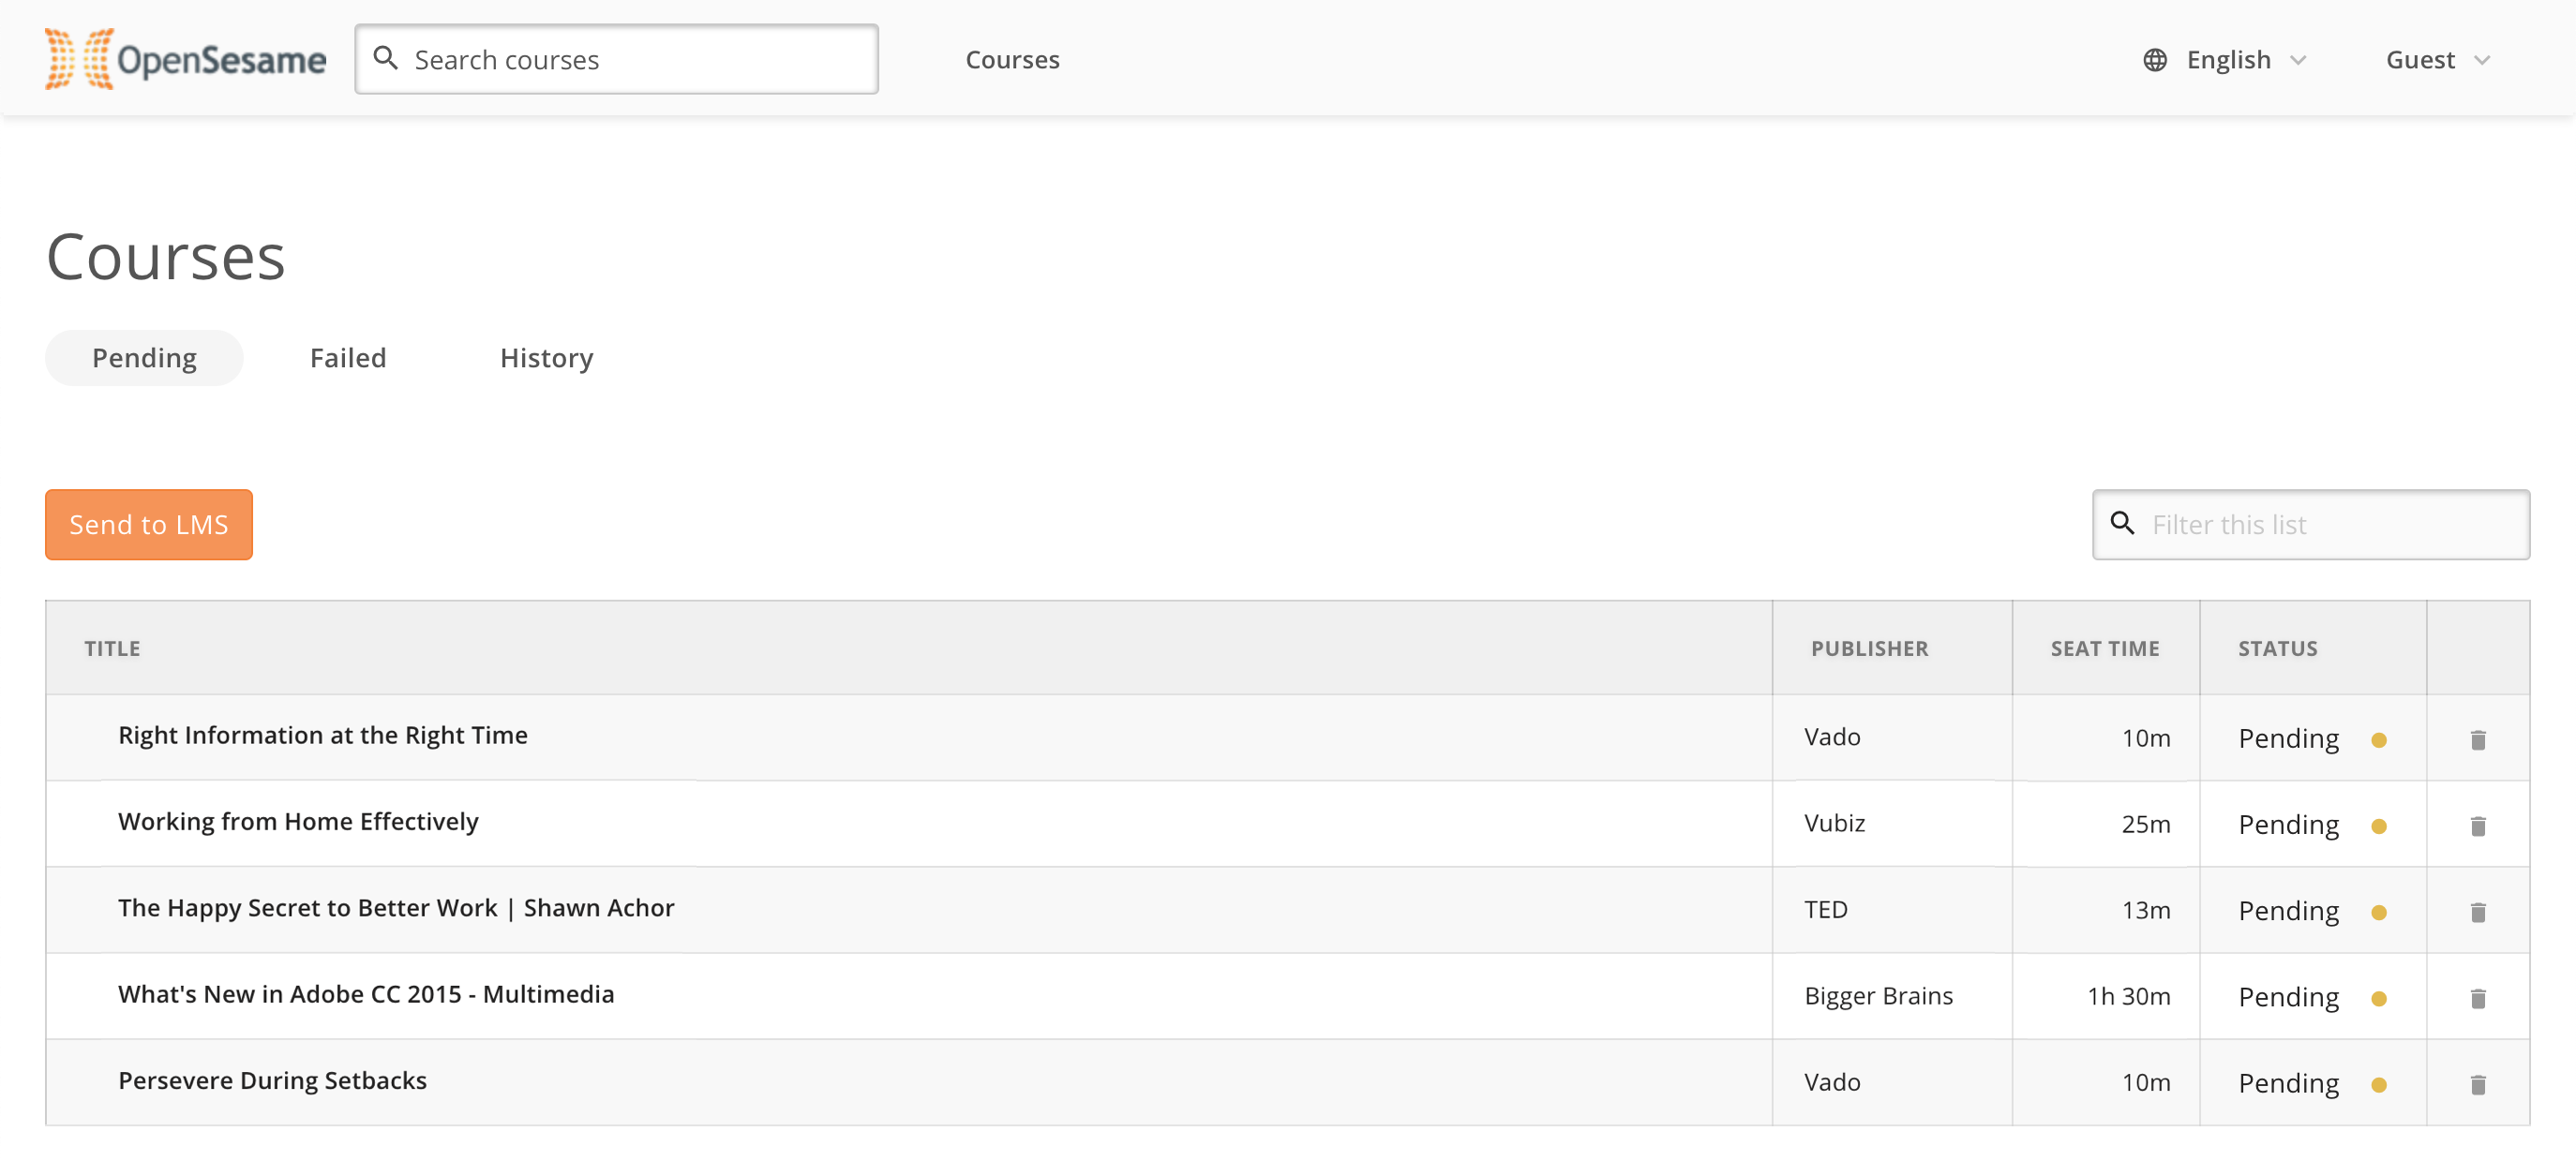The width and height of the screenshot is (2576, 1161).
Task: Click pending status dot for Persevere During Setbacks
Action: 2379,1084
